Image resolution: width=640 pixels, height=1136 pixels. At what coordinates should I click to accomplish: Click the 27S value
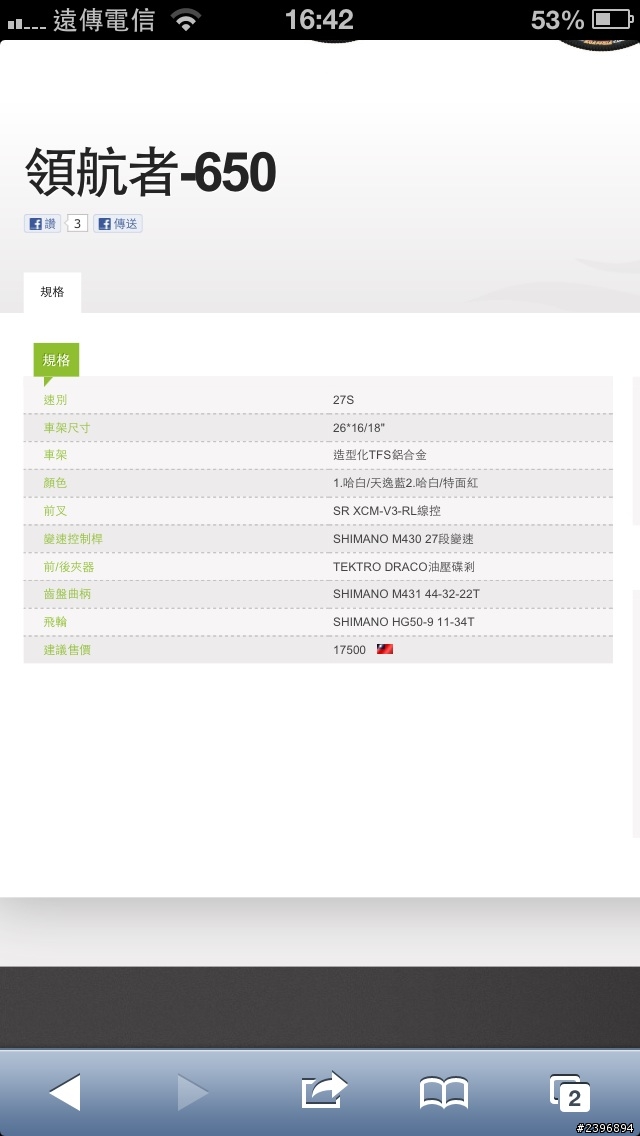click(344, 400)
